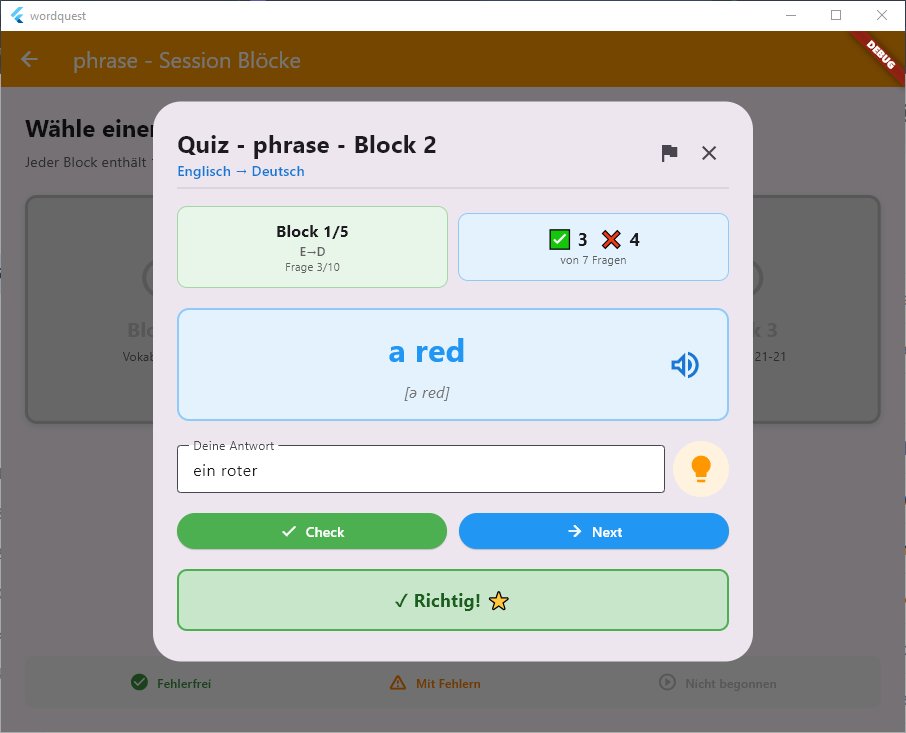Image resolution: width=906 pixels, height=733 pixels.
Task: Click the word 'a red' in question card
Action: [426, 351]
